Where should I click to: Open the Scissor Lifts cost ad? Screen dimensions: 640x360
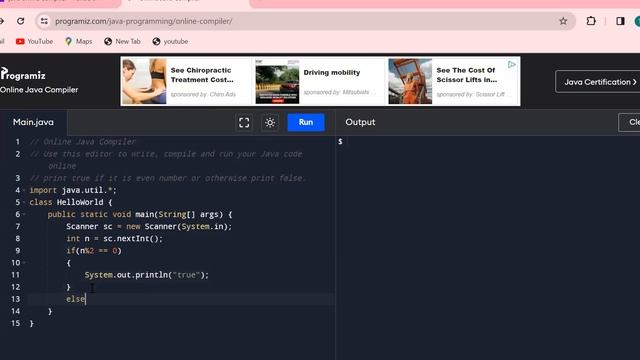coord(452,81)
